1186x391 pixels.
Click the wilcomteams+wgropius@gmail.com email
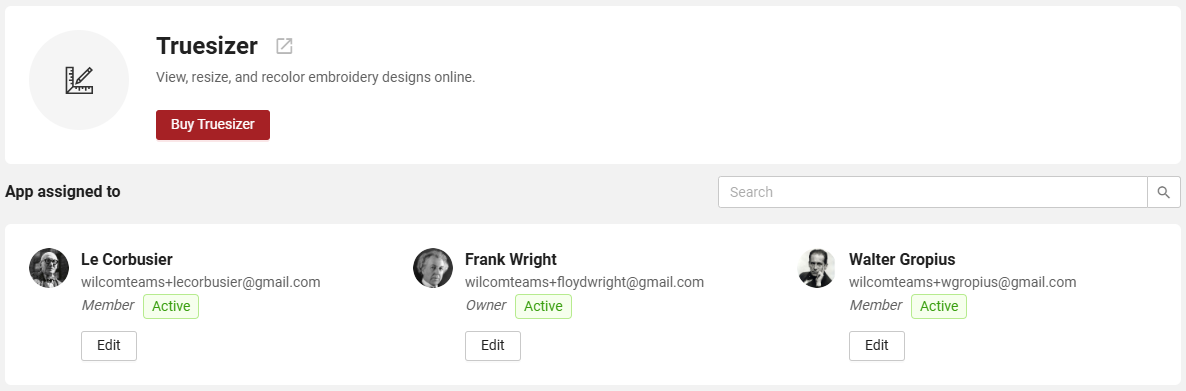click(x=963, y=282)
